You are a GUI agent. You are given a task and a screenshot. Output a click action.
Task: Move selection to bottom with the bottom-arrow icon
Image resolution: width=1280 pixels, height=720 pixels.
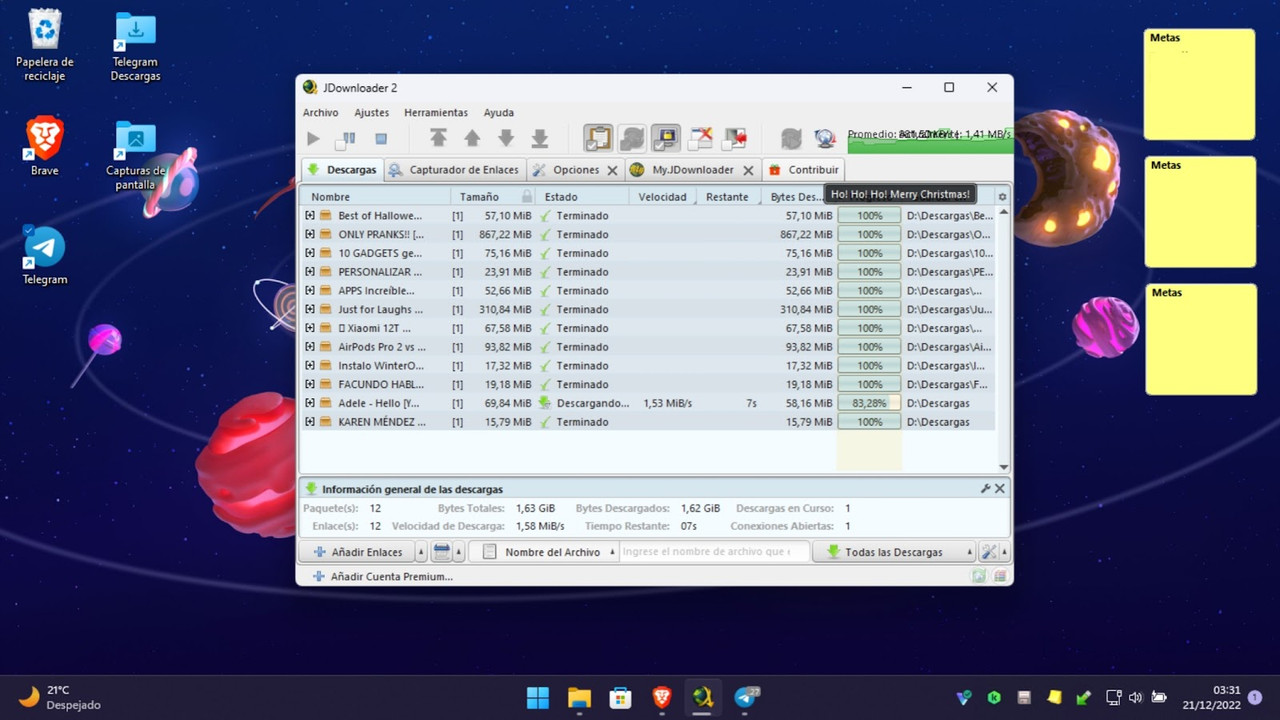pyautogui.click(x=540, y=139)
